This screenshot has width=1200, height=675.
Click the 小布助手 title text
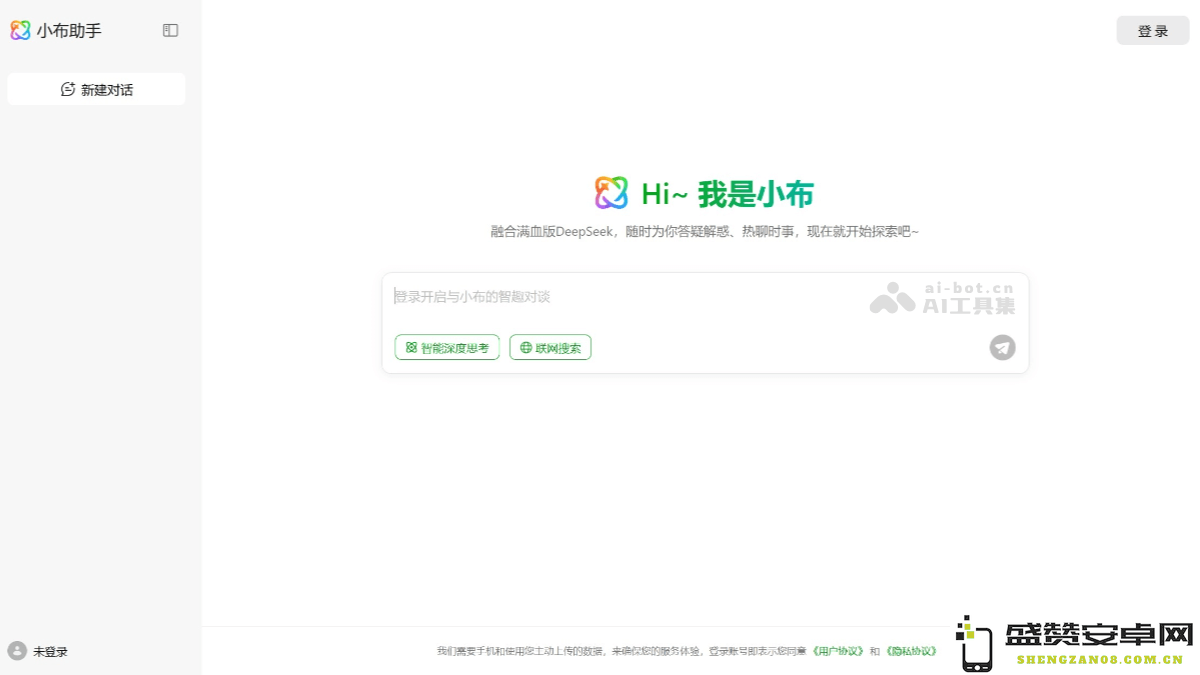(69, 31)
